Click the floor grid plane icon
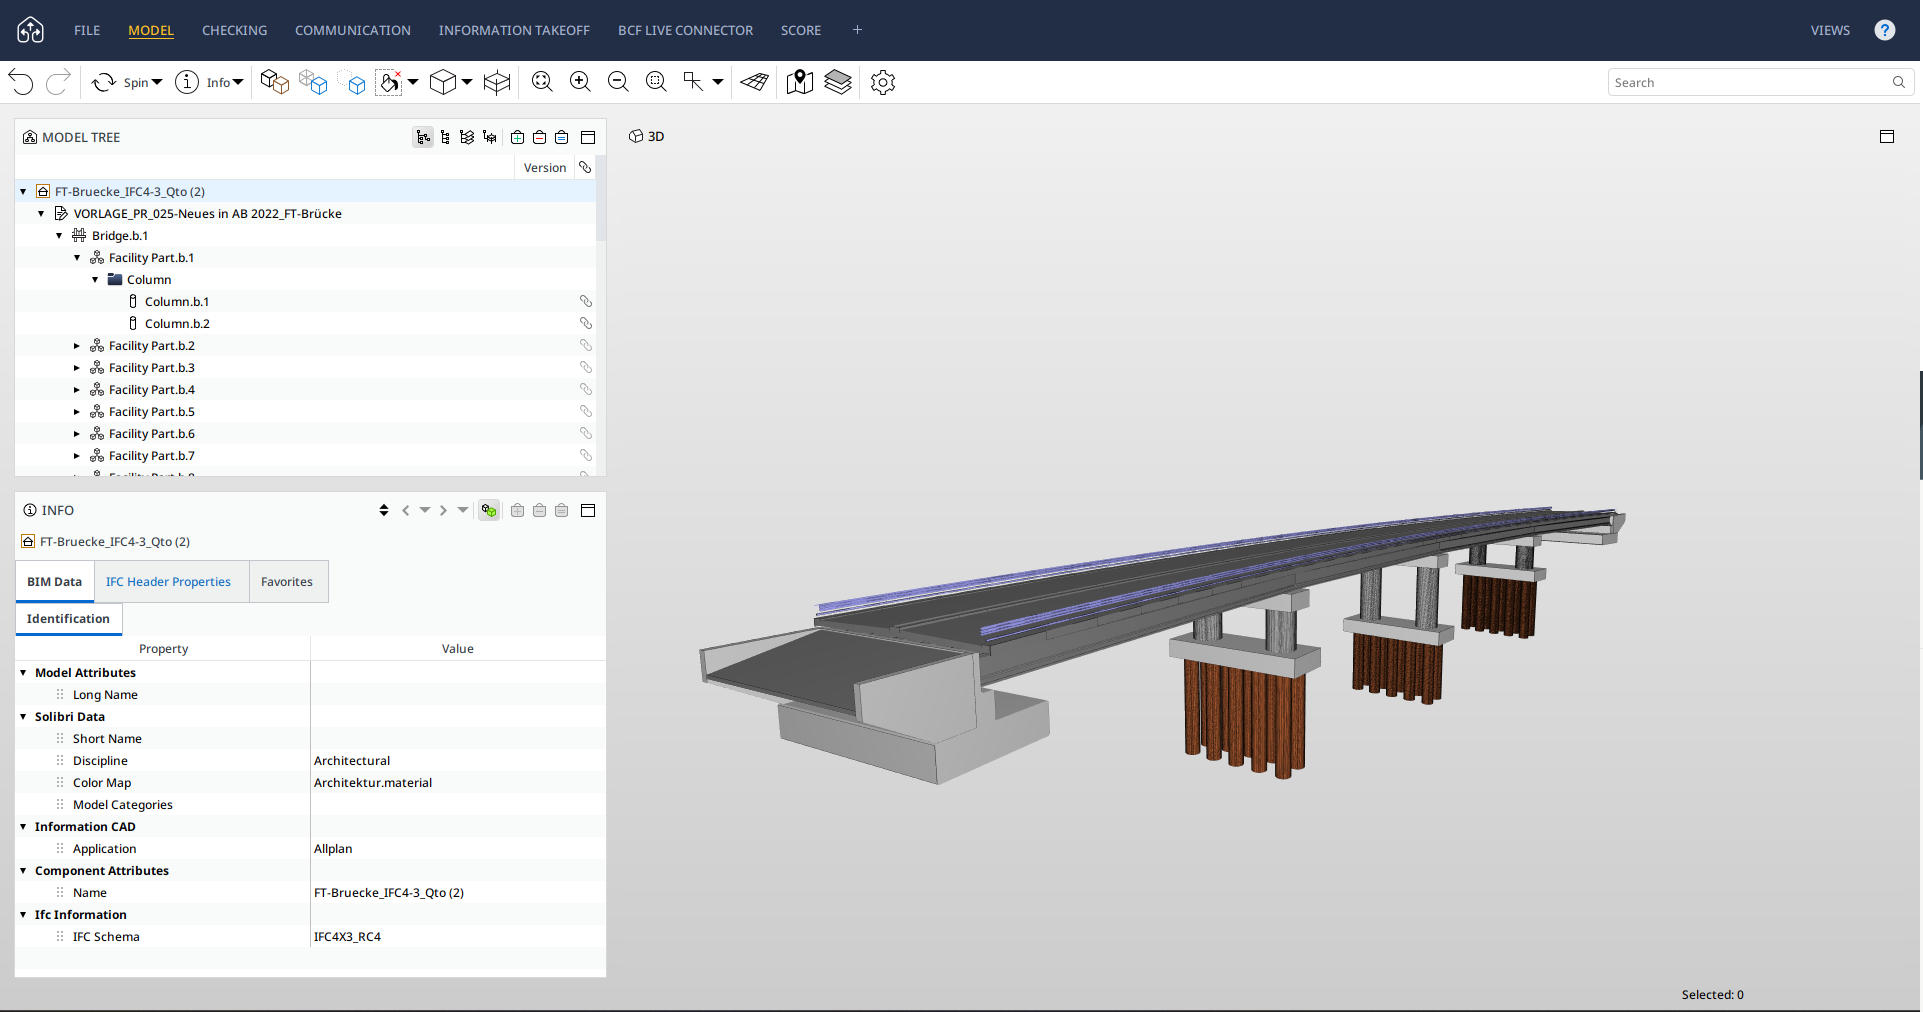Image resolution: width=1923 pixels, height=1012 pixels. pyautogui.click(x=755, y=82)
